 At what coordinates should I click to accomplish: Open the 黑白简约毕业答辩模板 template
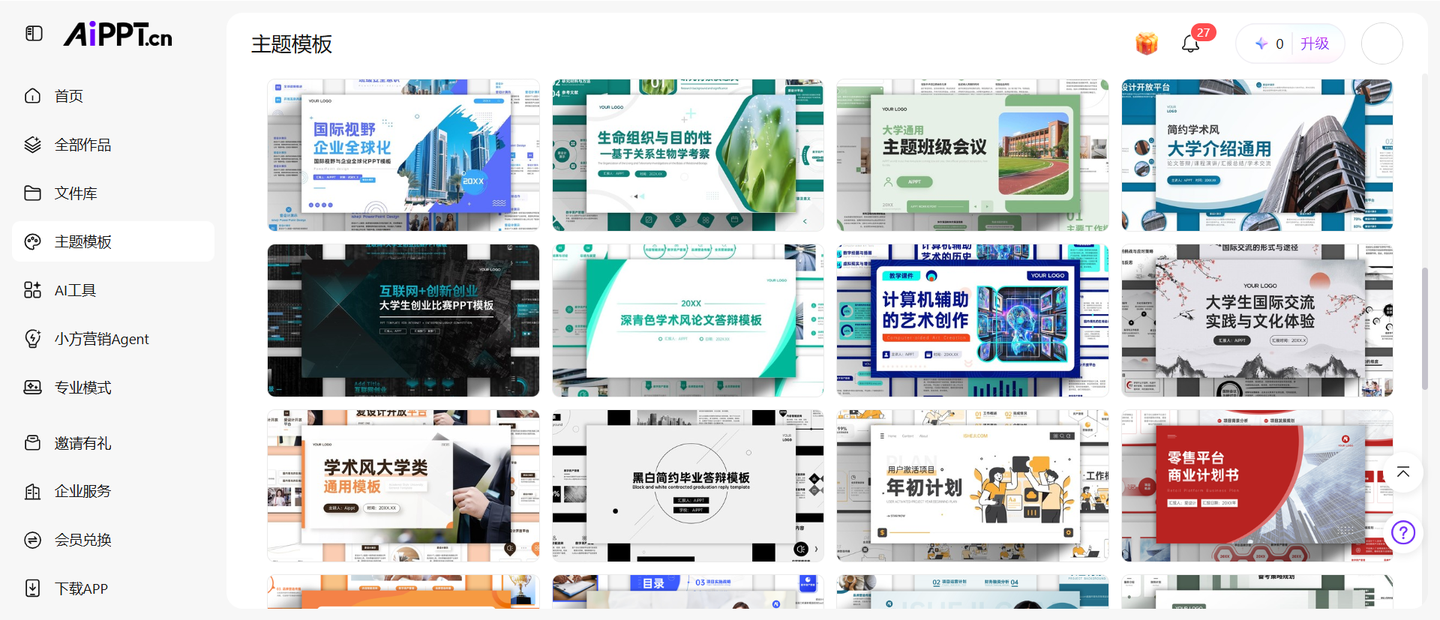click(x=688, y=485)
